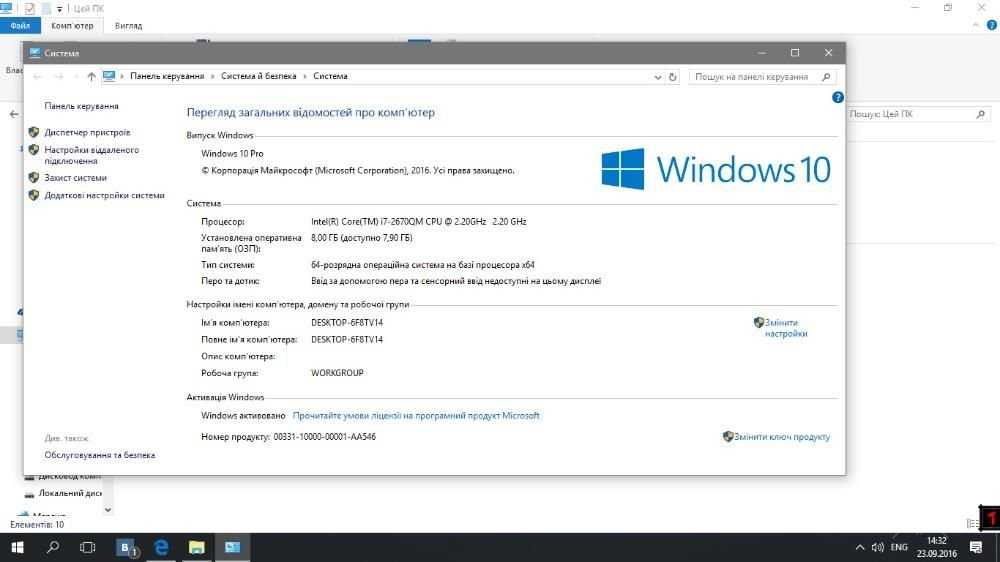Open address bar history dropdown in System window
The height and width of the screenshot is (562, 1000).
click(658, 77)
